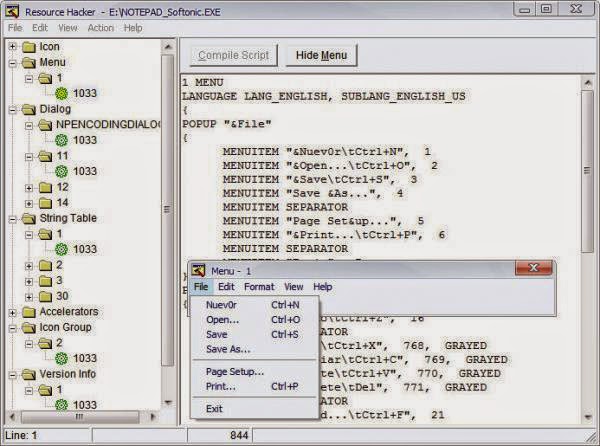Click the 1033 gear icon under Dialog 11
Screen dimensions: 600x446
click(61, 171)
